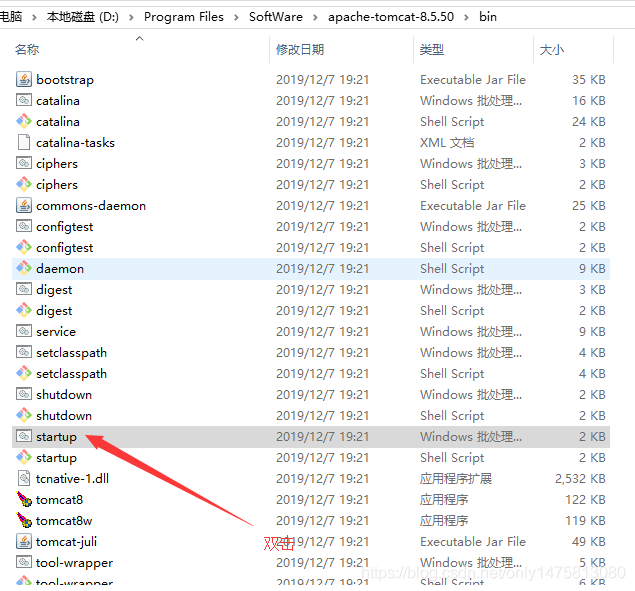Expand the chevron after Program Files
The height and width of the screenshot is (591, 635).
pos(236,17)
